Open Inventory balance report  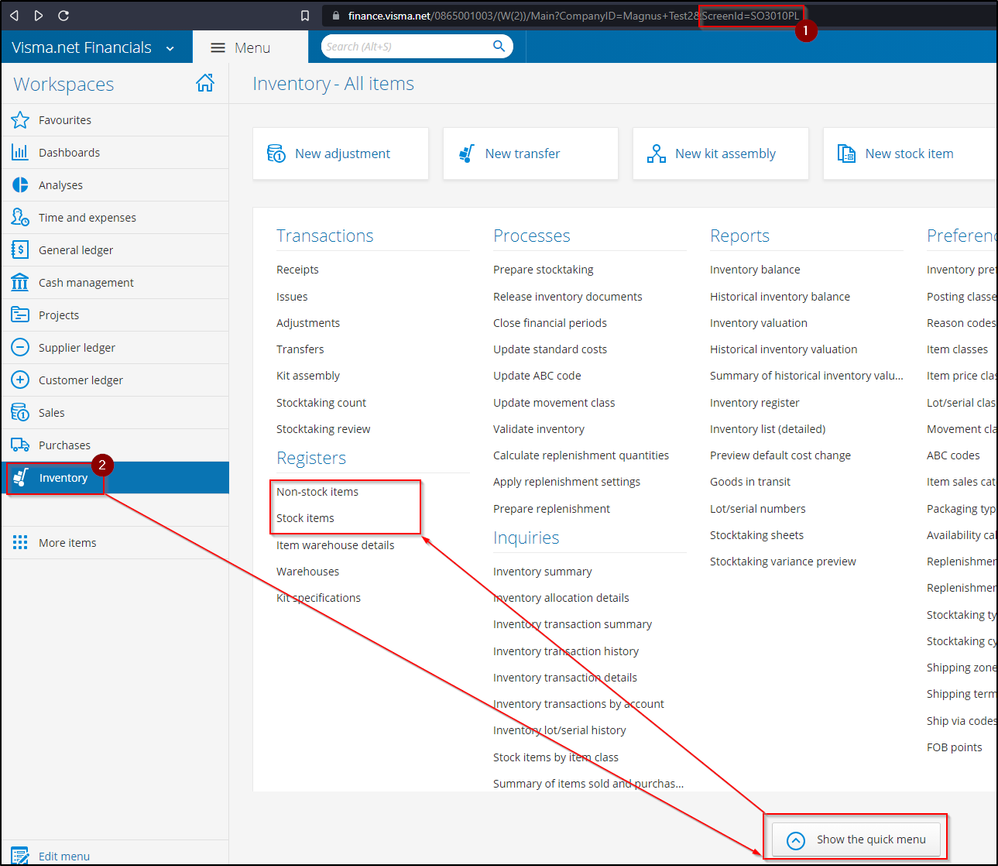click(x=755, y=269)
